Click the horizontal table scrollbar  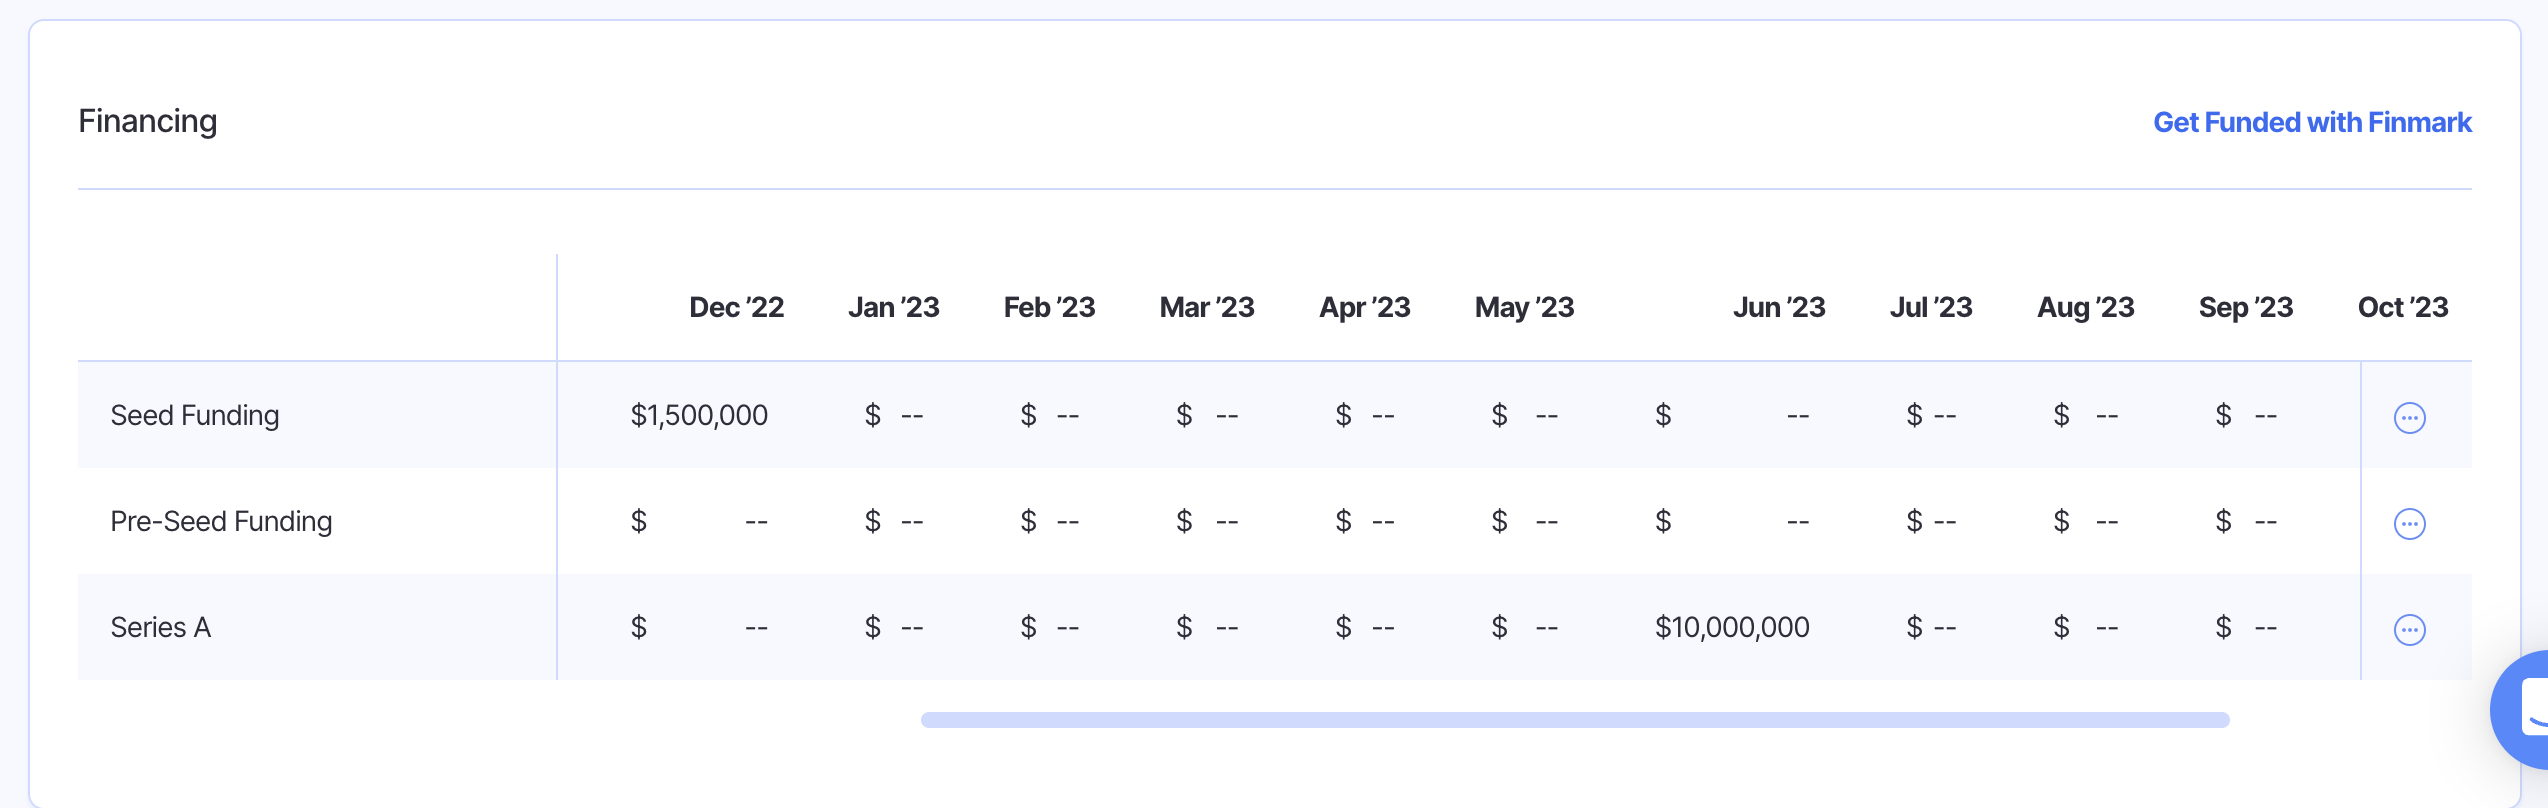1574,720
